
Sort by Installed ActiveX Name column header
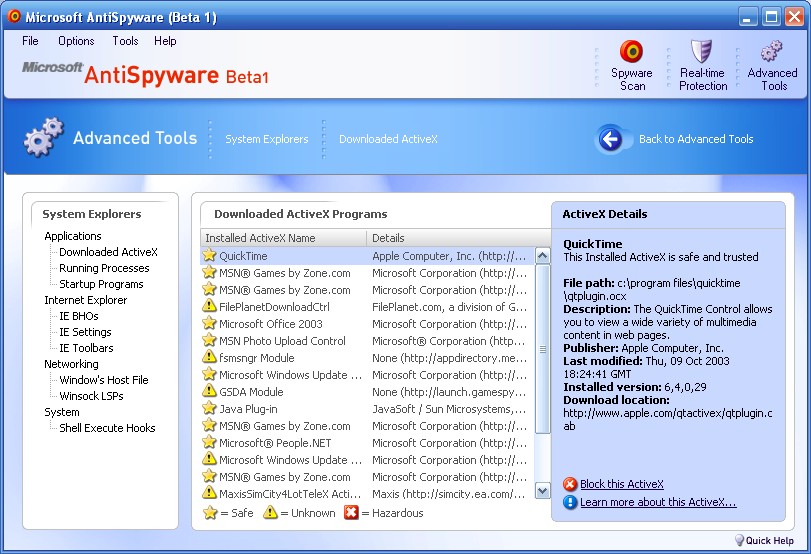283,238
